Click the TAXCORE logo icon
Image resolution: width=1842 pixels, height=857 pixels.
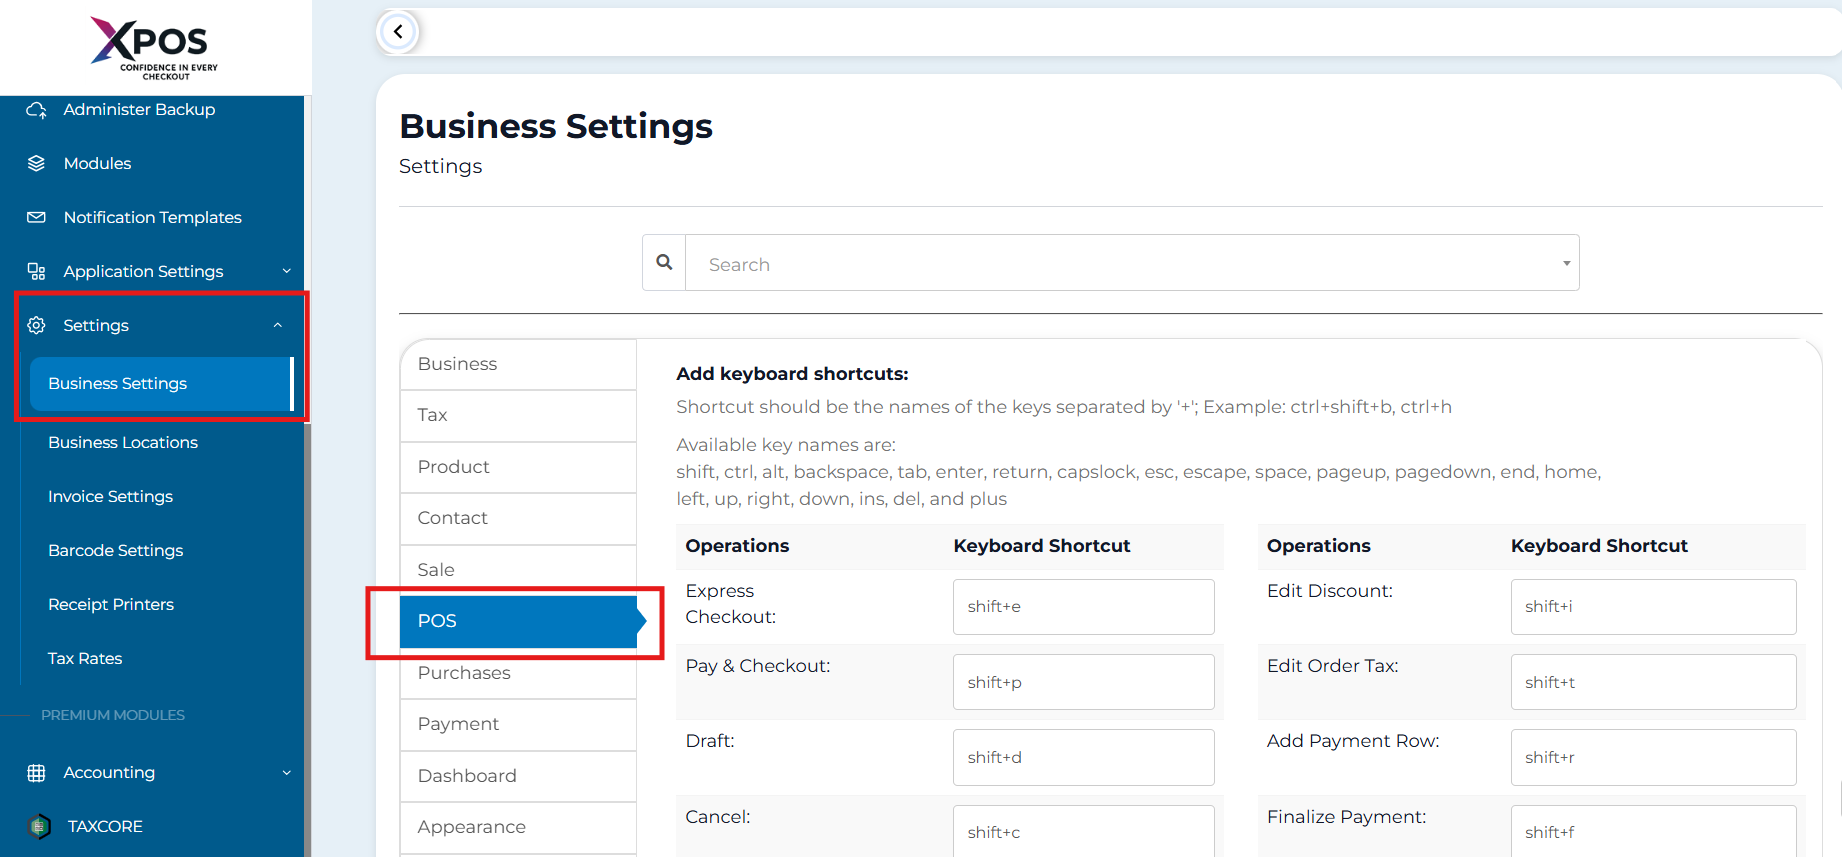(39, 827)
